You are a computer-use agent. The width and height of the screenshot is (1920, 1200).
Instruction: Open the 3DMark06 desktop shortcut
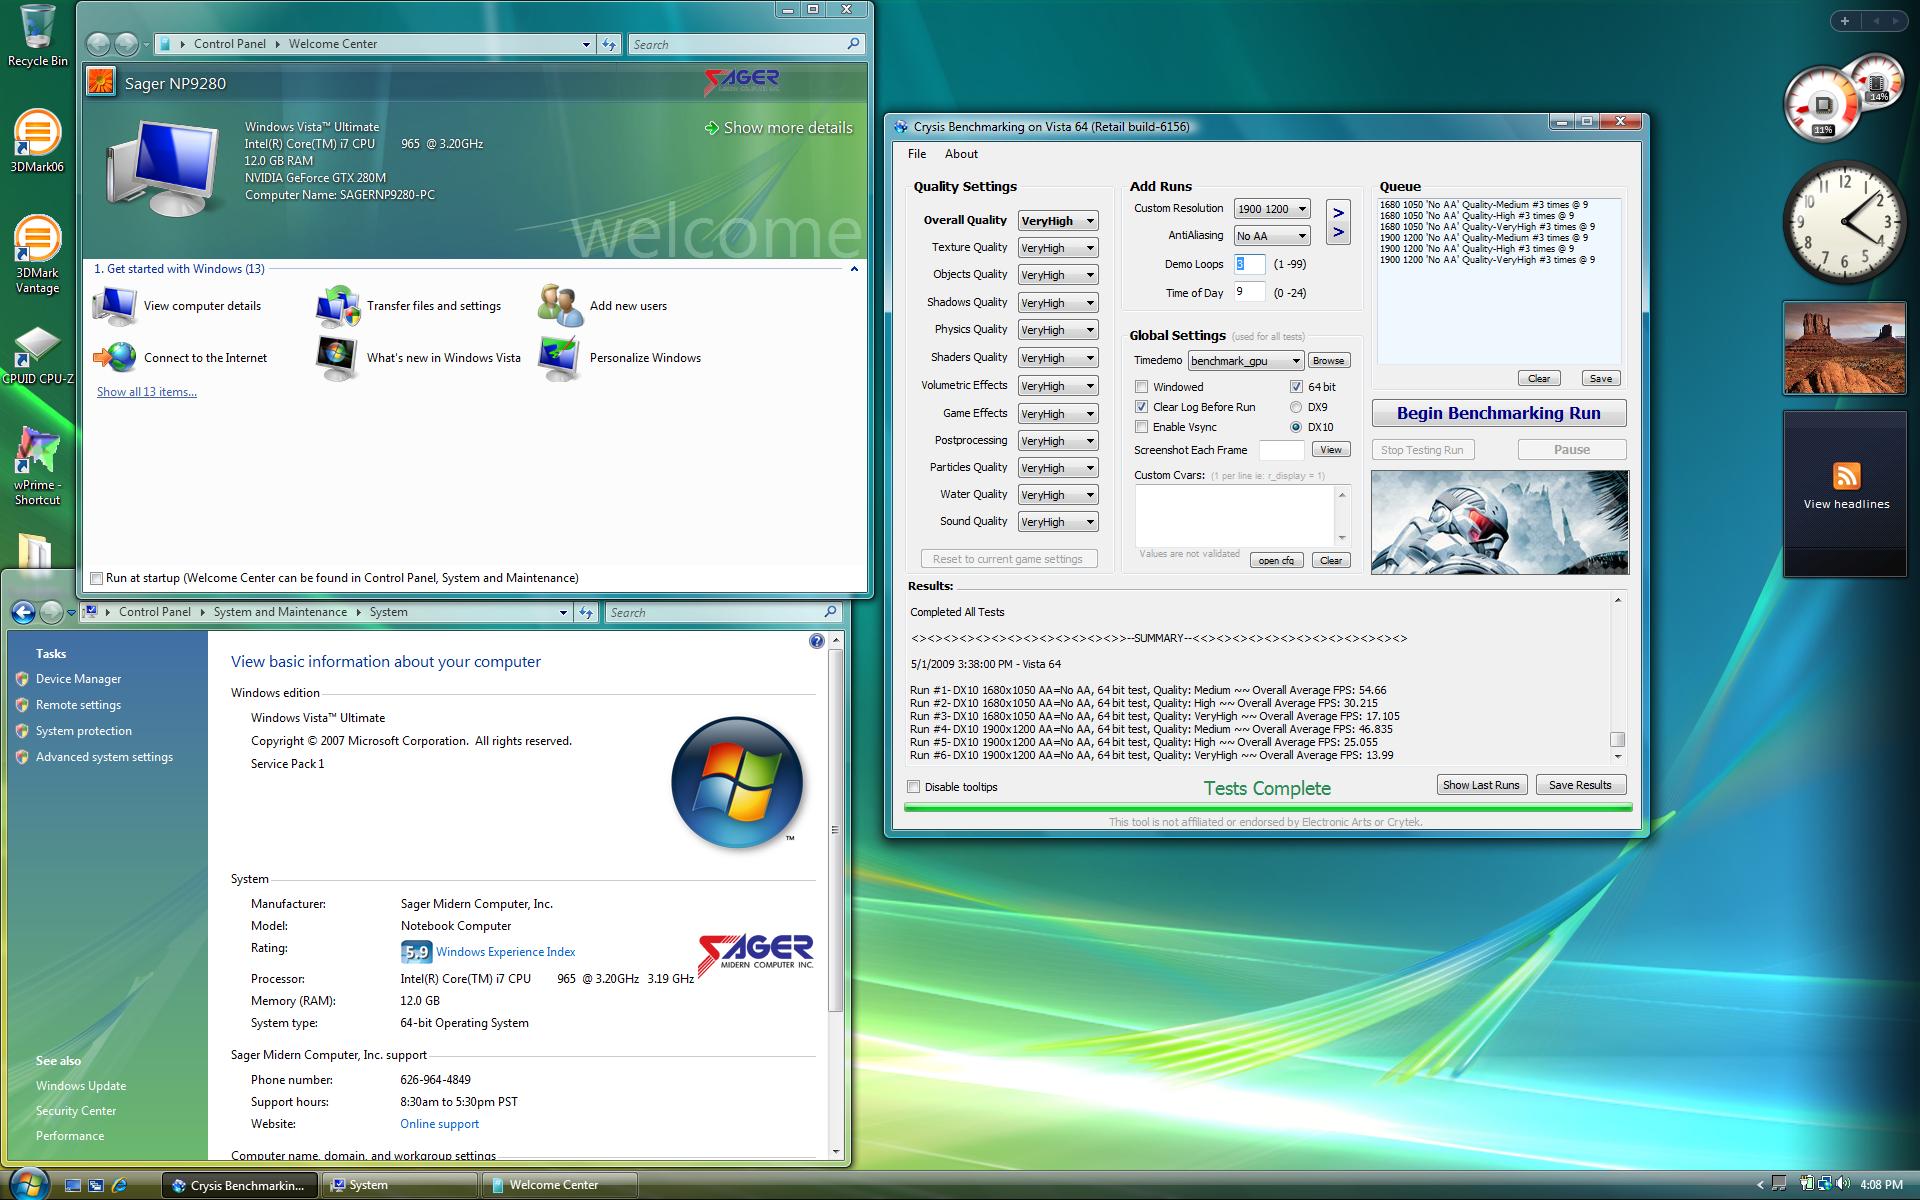(x=37, y=140)
